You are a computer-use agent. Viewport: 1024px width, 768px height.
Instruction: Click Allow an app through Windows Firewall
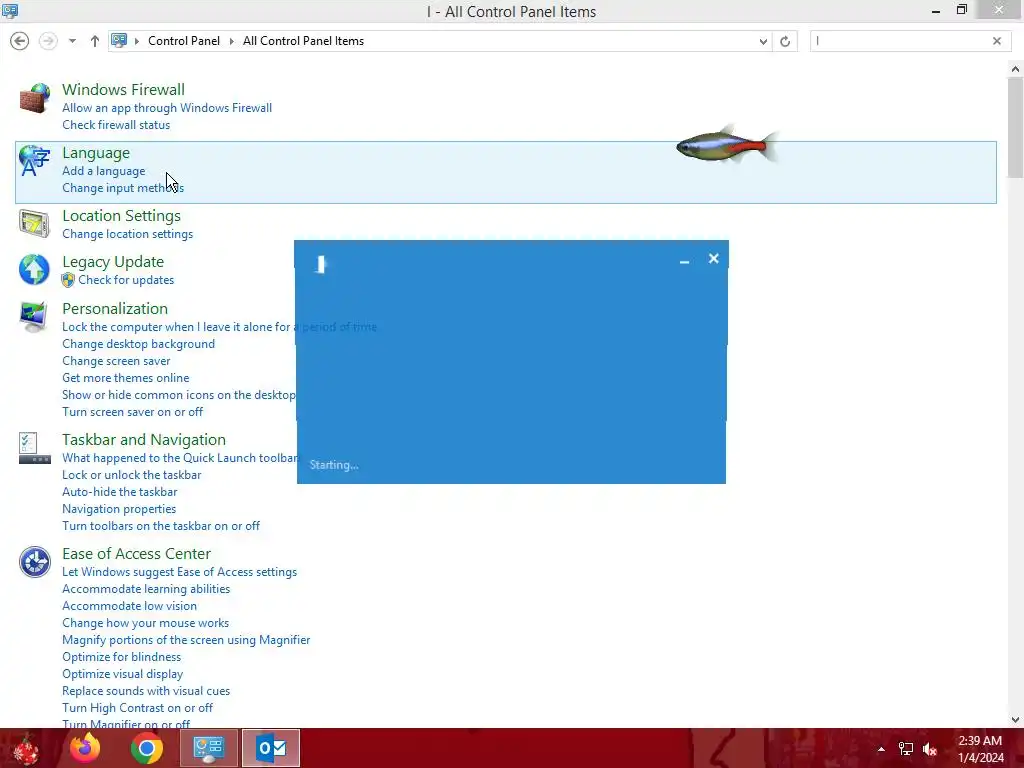point(167,108)
